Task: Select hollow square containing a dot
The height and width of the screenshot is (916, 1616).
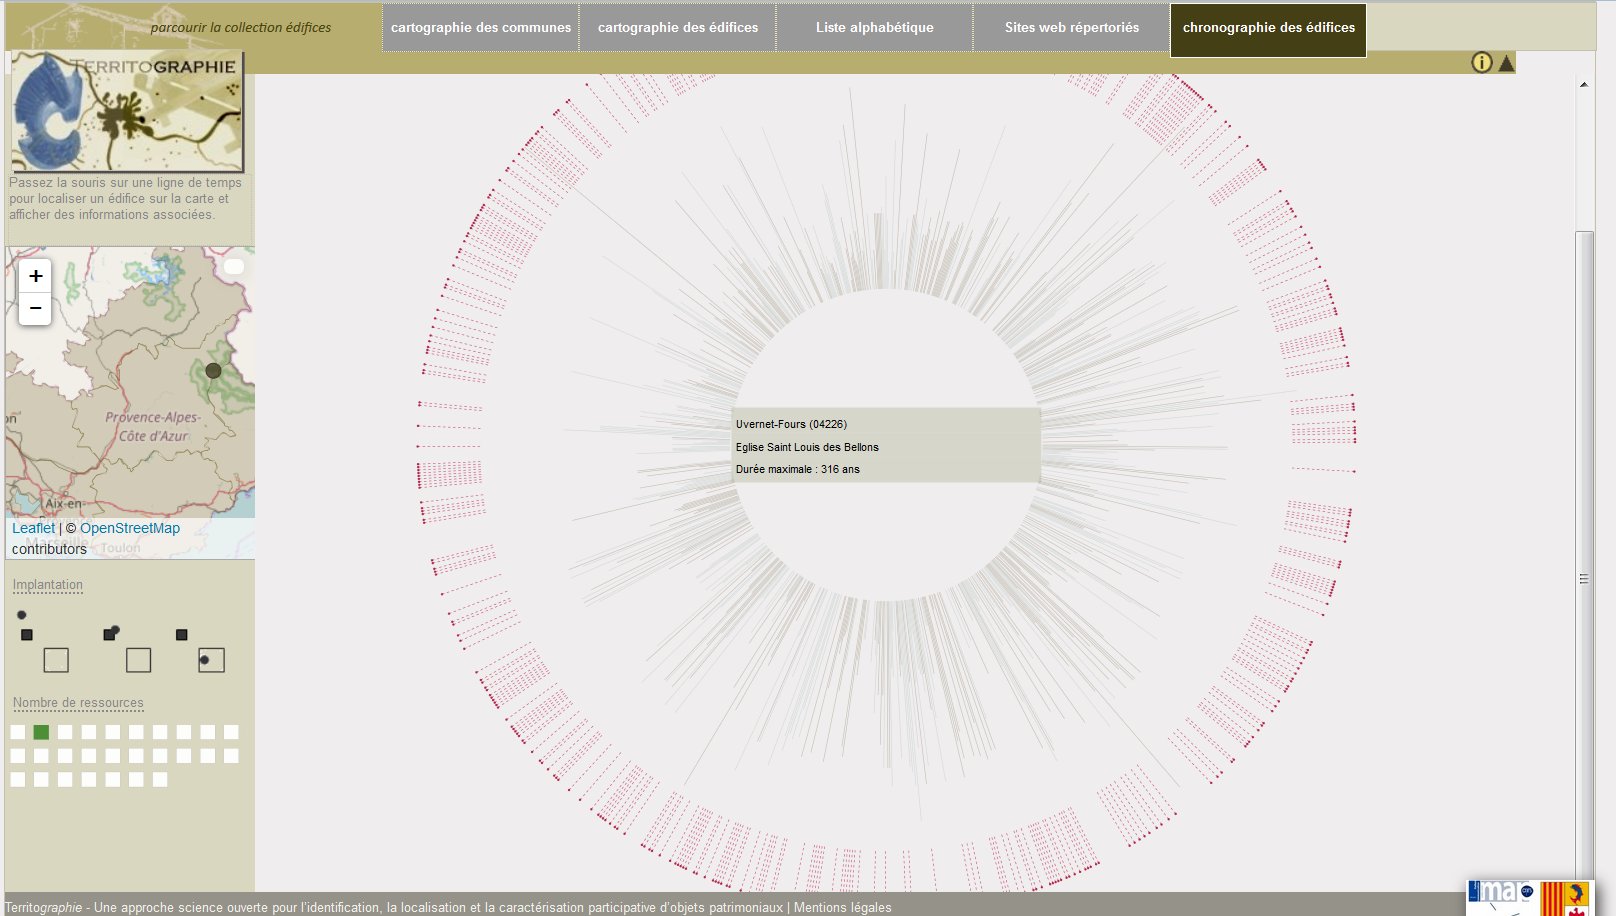Action: tap(211, 660)
